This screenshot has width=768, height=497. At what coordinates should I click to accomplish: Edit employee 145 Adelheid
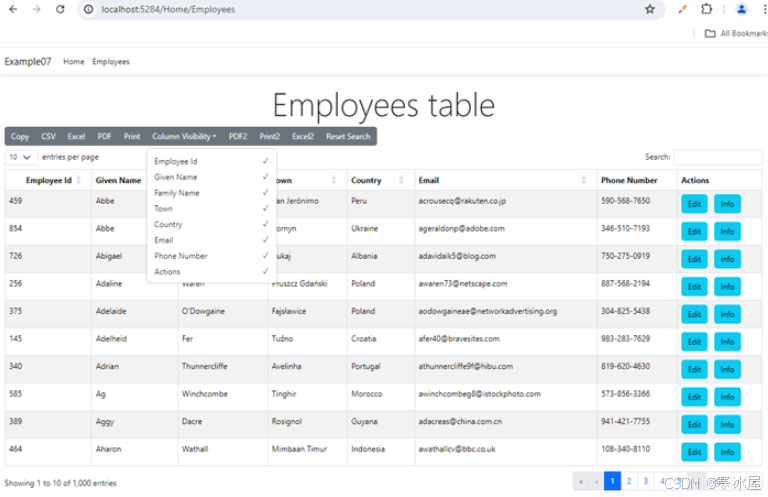click(694, 342)
